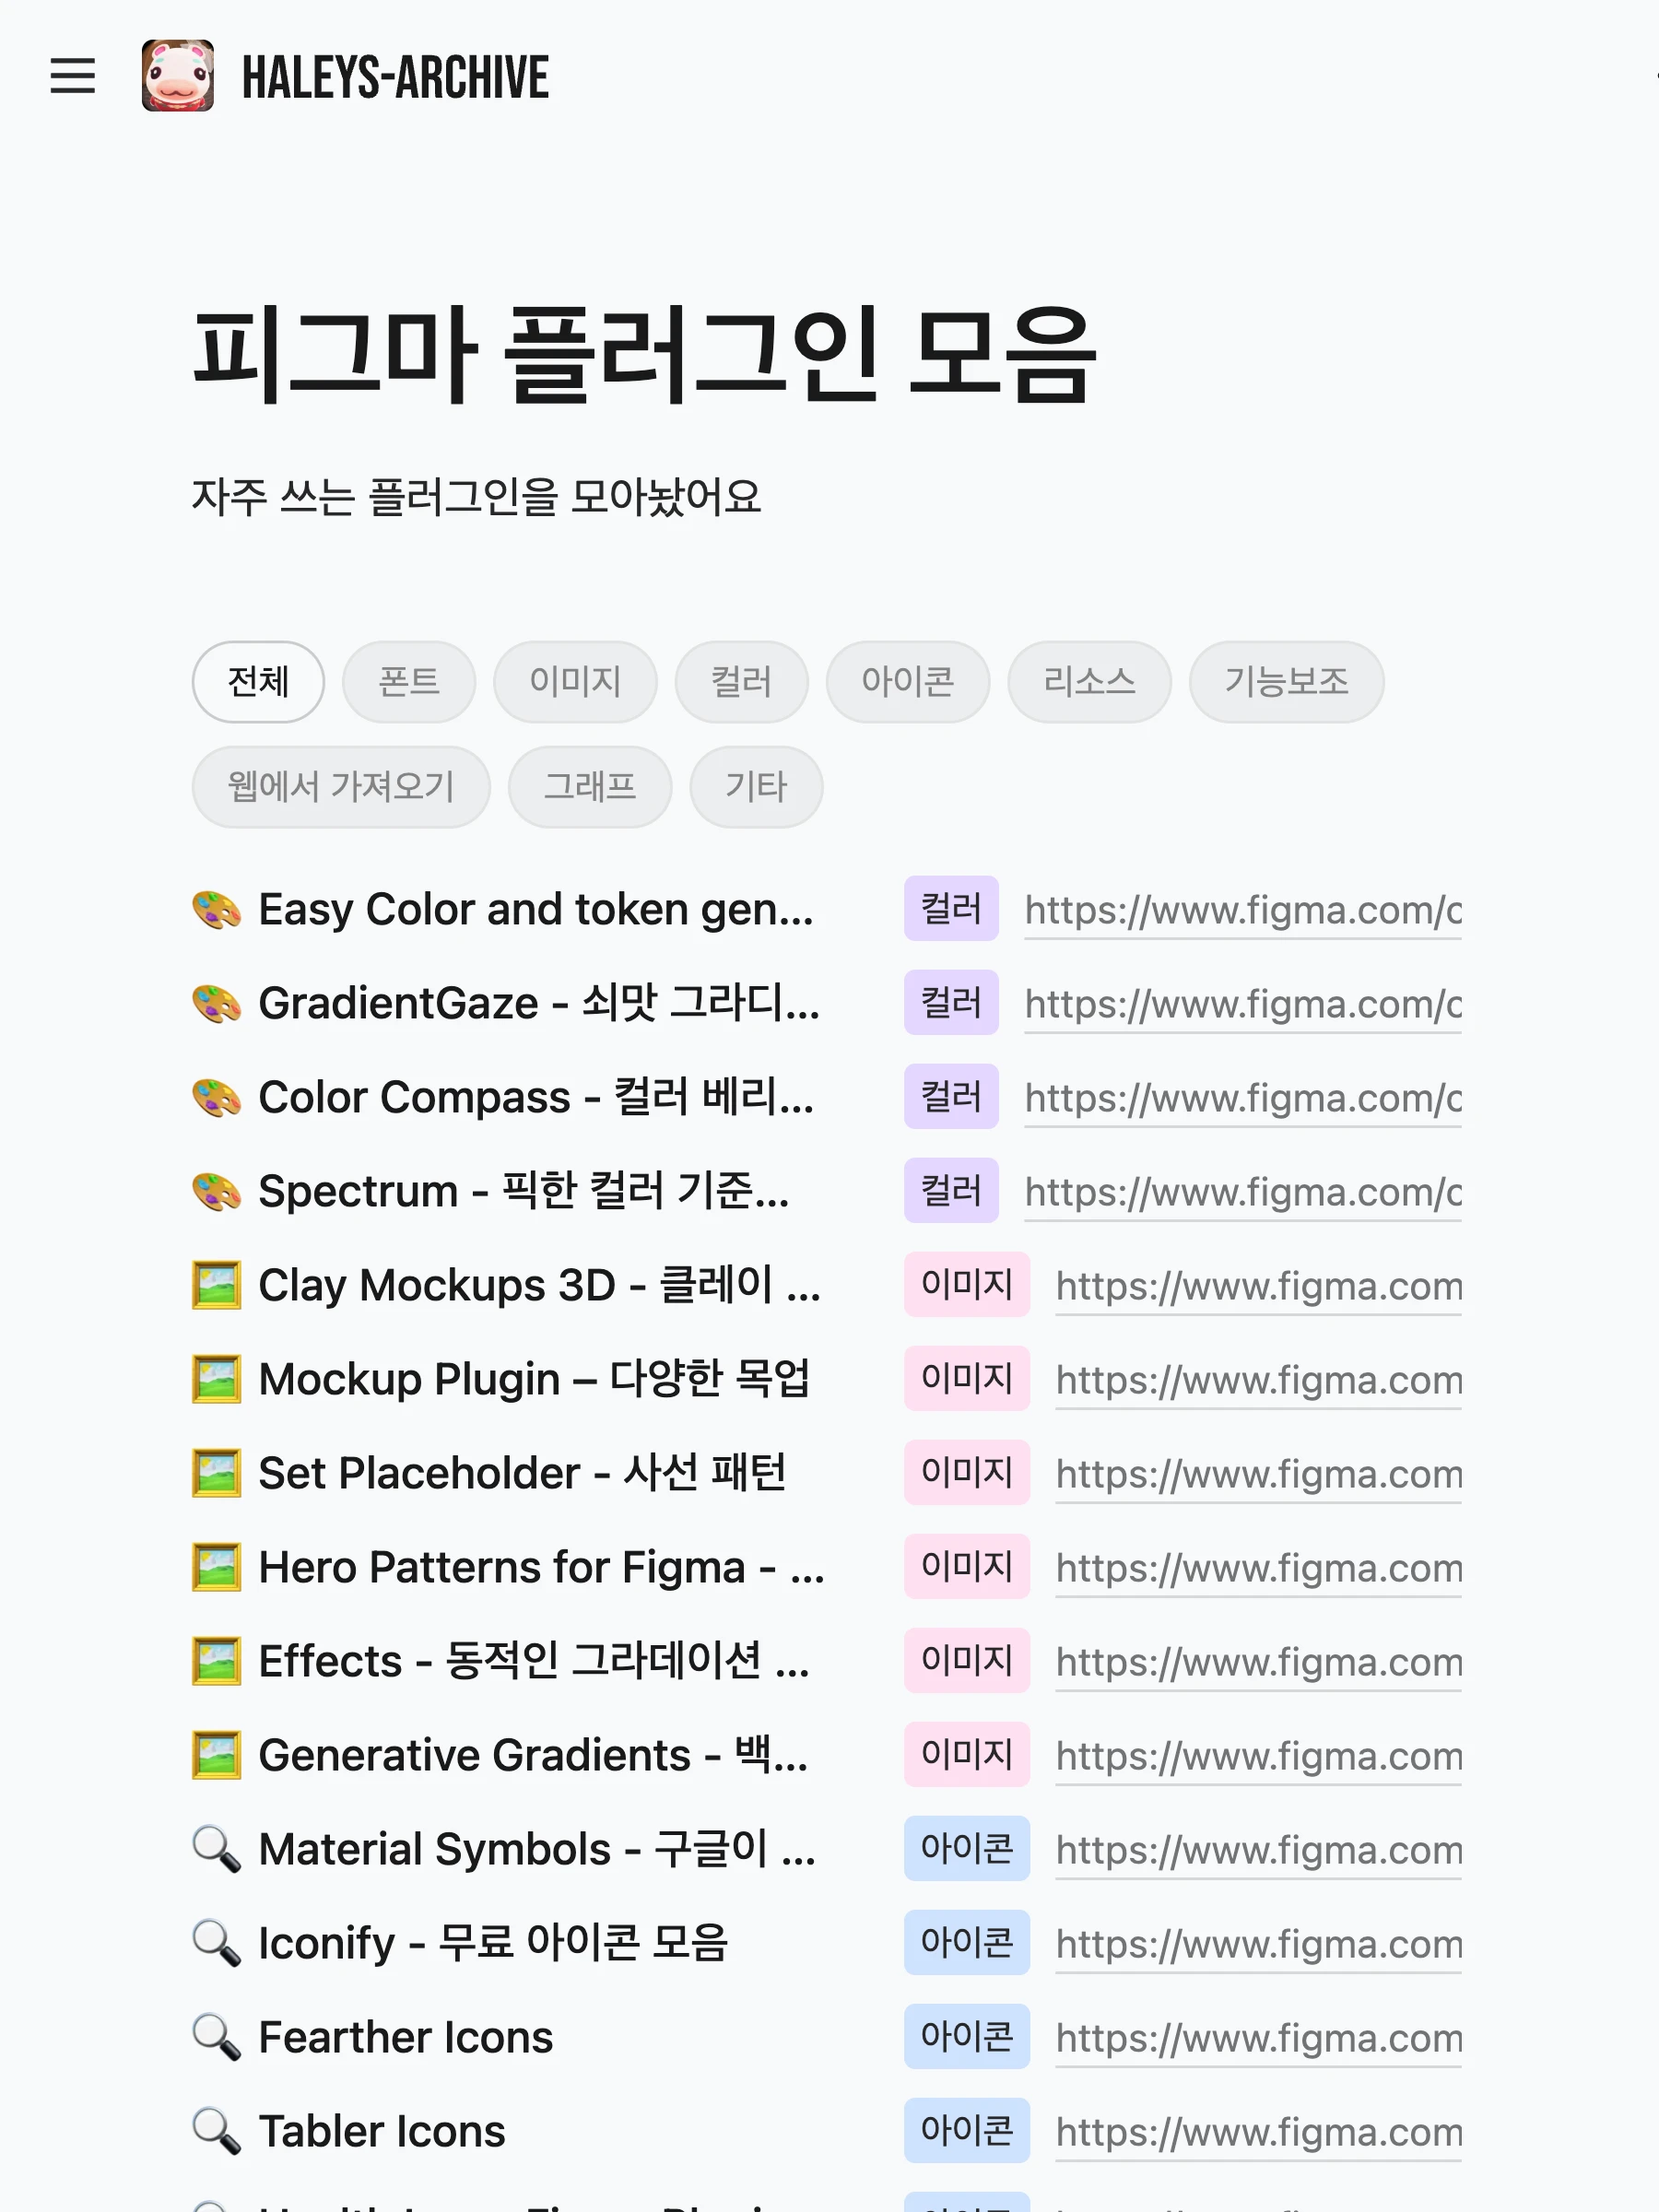Click the 이미지 tag on Mockup Plugin
Screen dimensions: 1659x2212
tap(966, 1379)
